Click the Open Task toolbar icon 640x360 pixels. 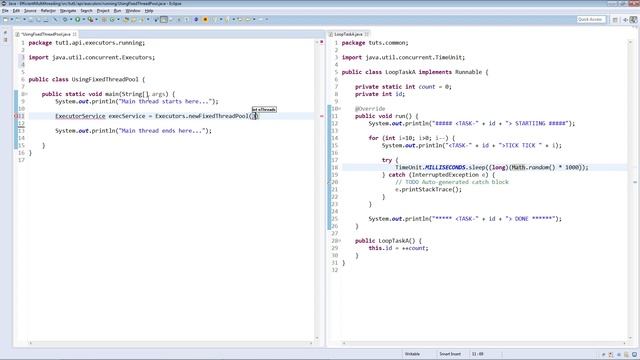[x=133, y=19]
